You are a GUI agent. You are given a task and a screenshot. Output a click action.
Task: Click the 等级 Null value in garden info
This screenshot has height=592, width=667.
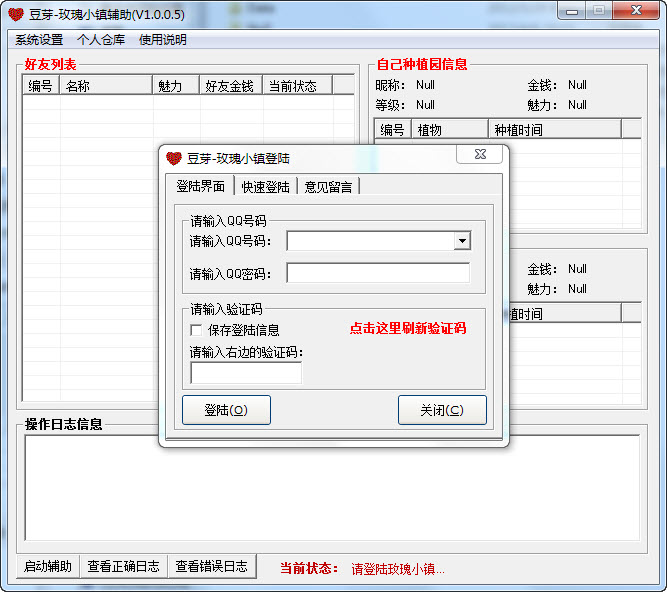point(425,105)
